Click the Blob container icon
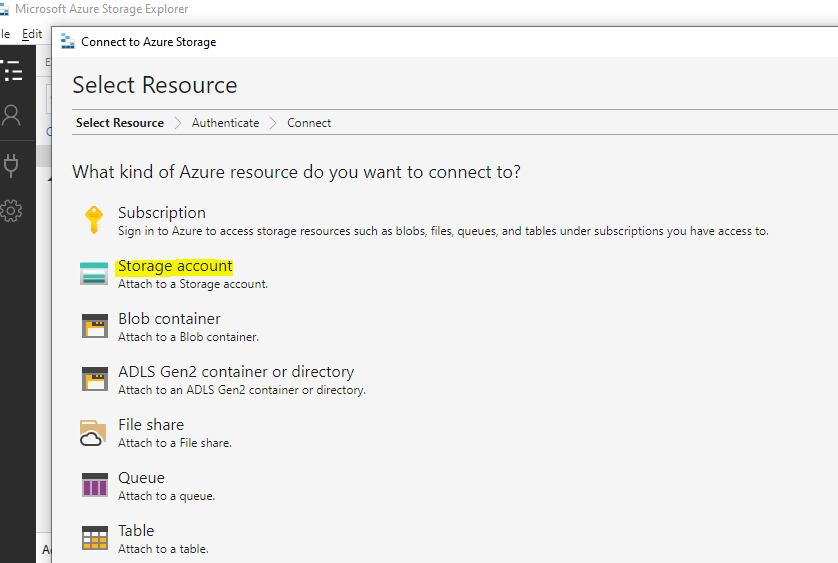 94,327
